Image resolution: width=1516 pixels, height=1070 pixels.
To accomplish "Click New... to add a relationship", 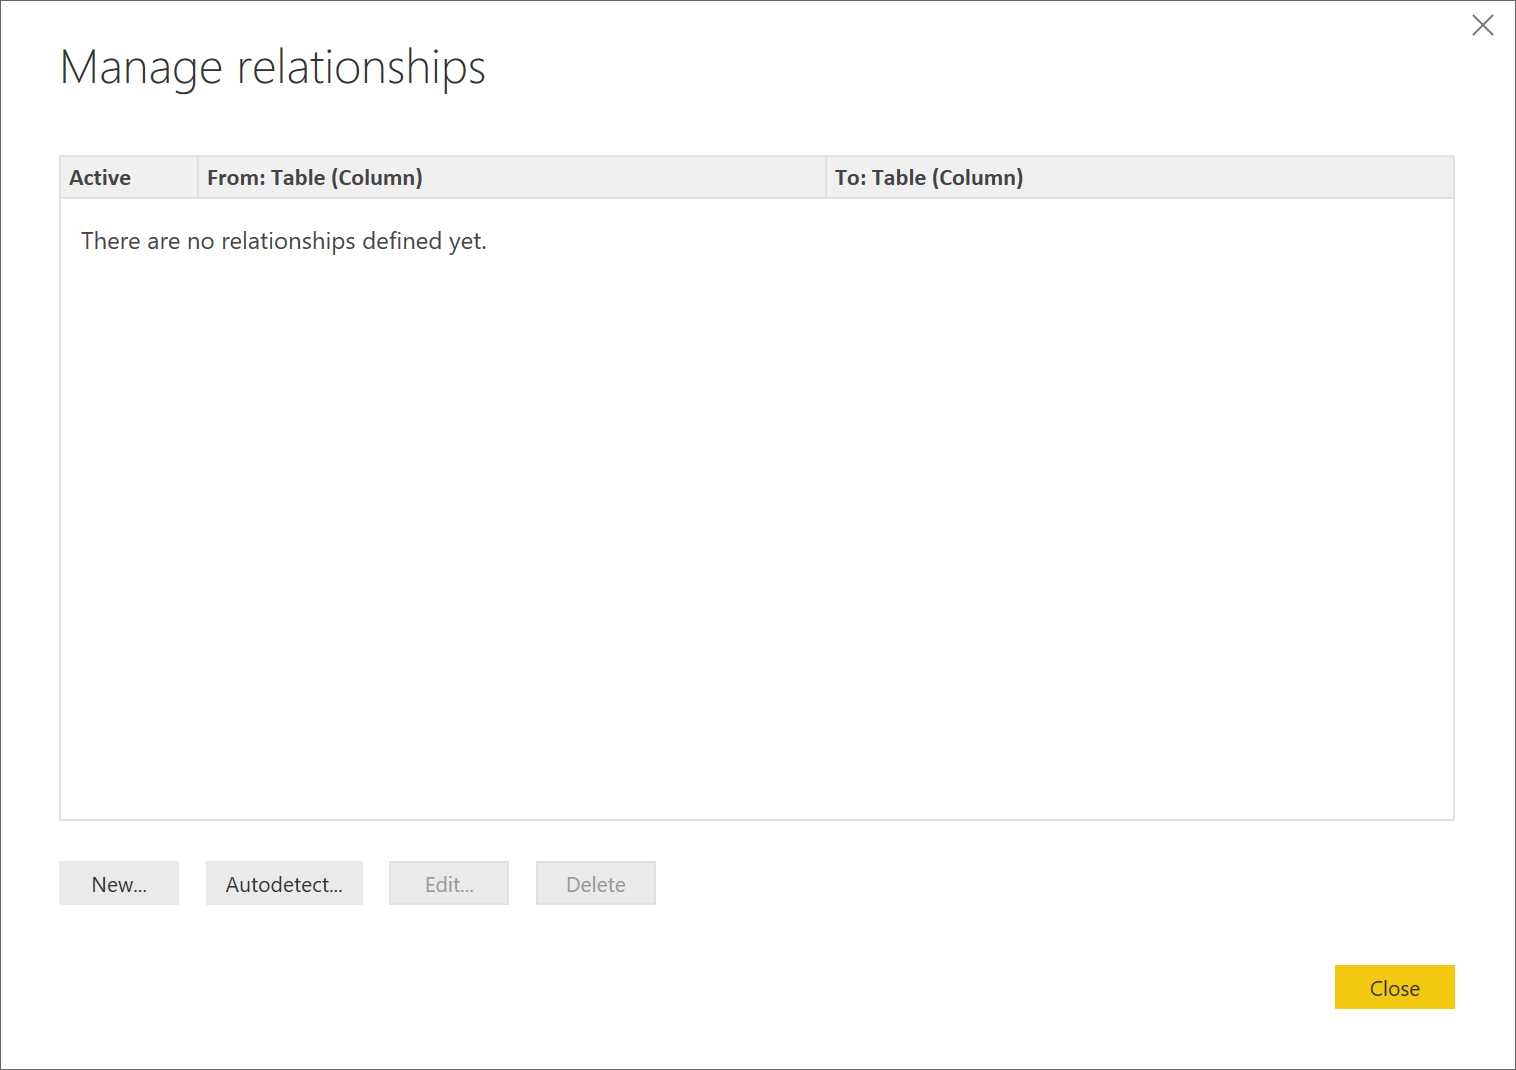I will pos(118,883).
